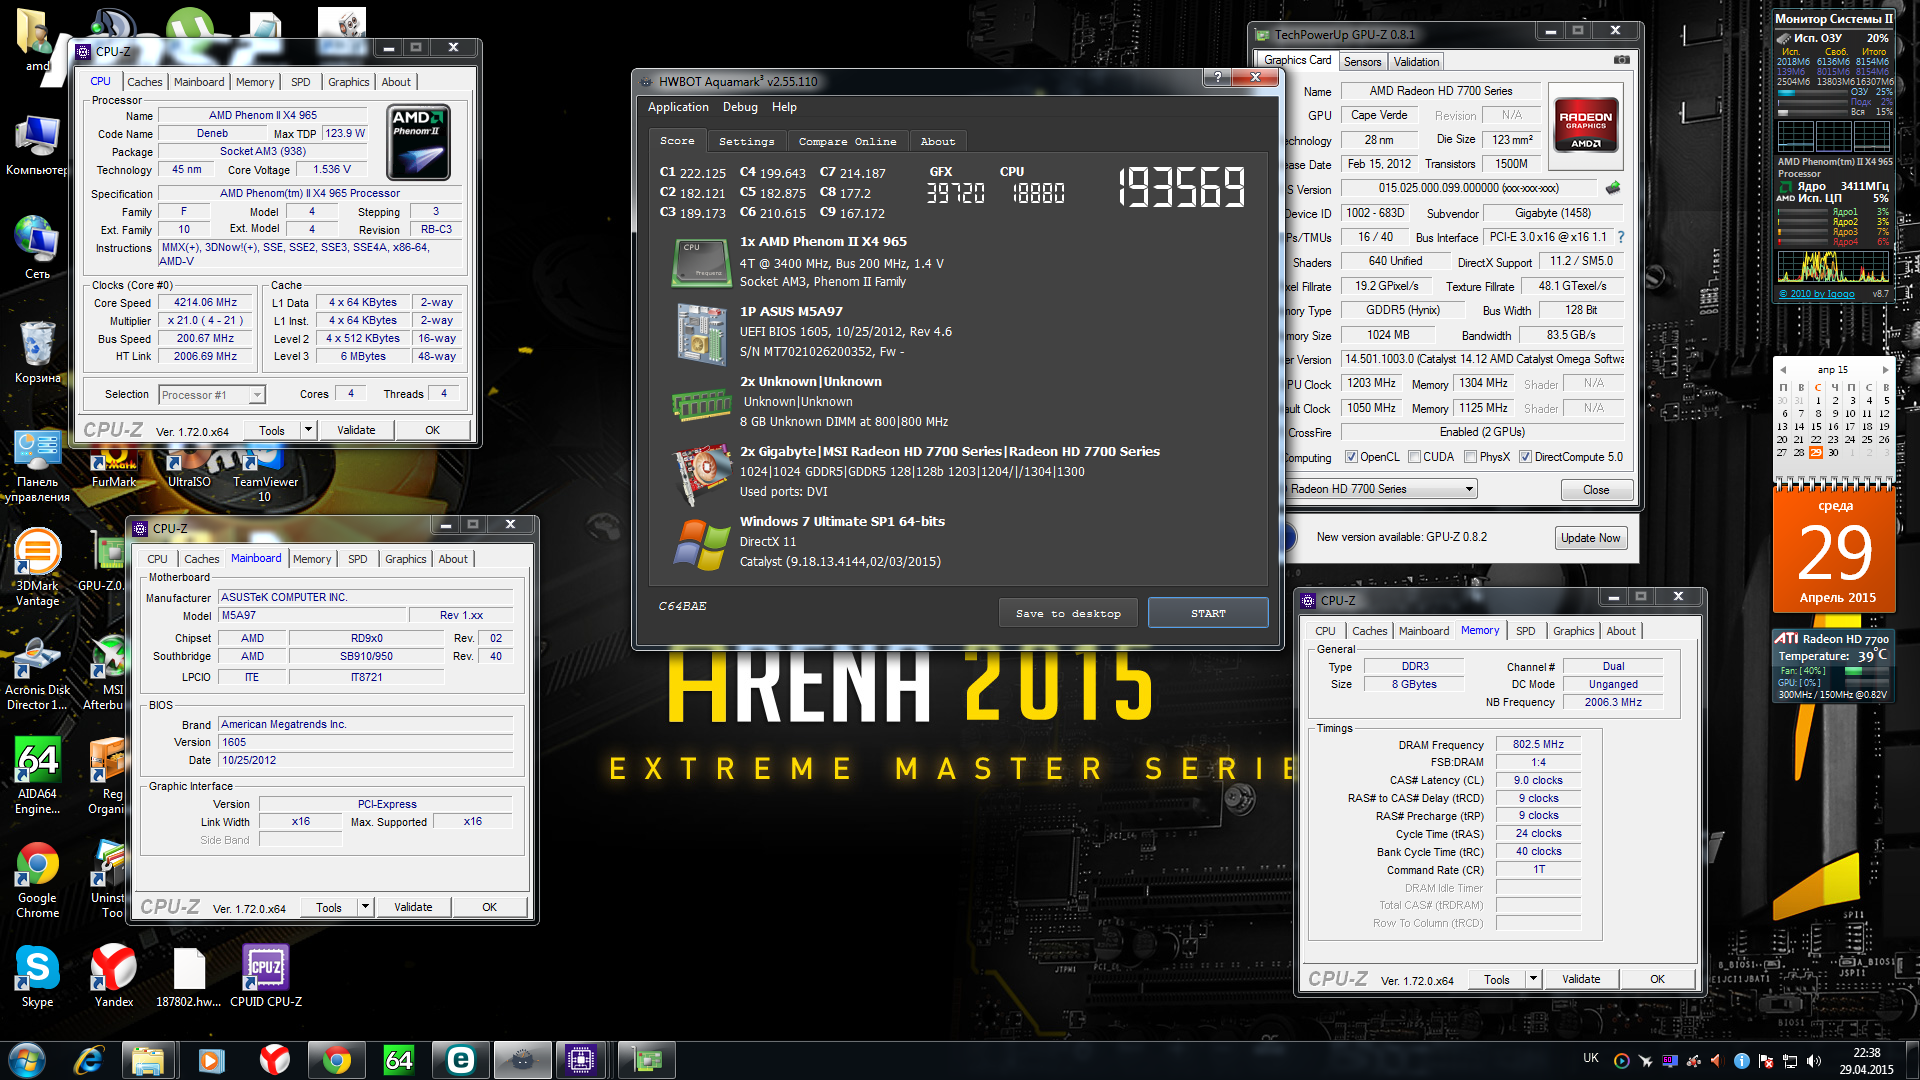Toggle the PhysX checkbox in GPU-Z
The image size is (1920, 1080).
click(x=1470, y=457)
